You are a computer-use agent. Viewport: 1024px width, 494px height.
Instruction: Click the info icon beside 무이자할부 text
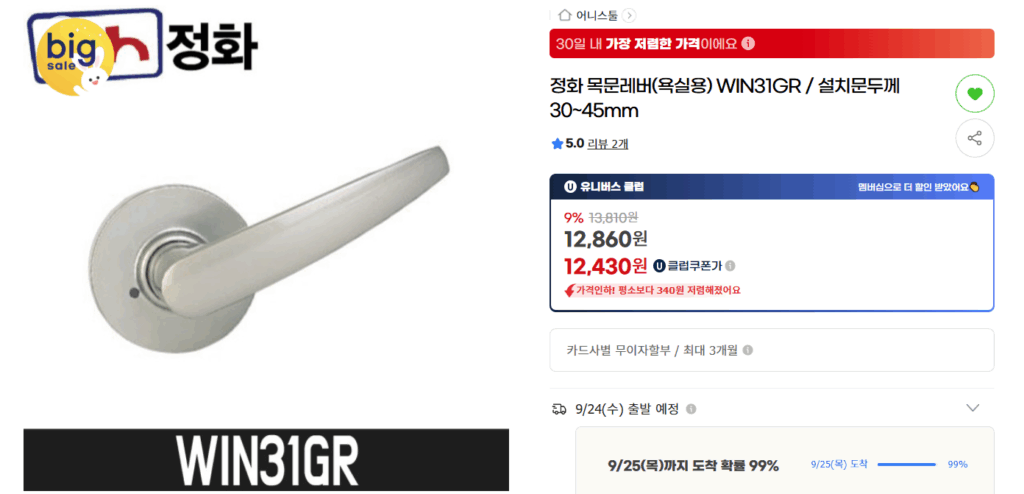point(748,350)
